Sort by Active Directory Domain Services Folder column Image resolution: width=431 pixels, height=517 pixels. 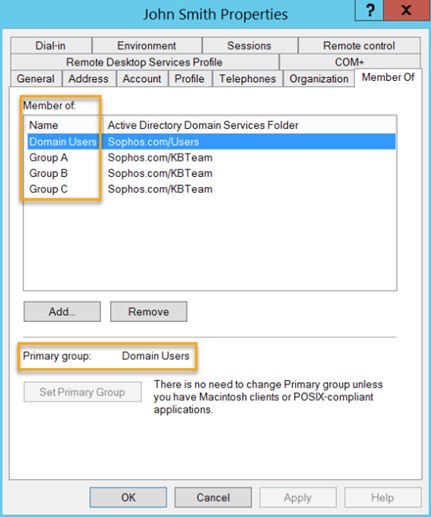(249, 125)
